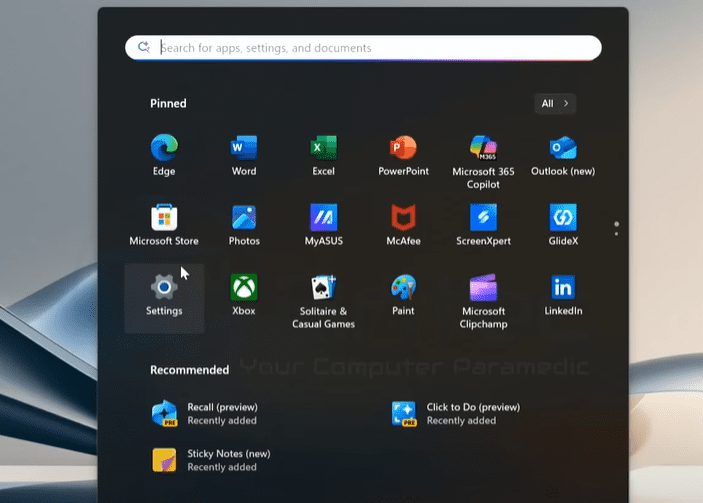This screenshot has height=503, width=703.
Task: Open the Edge browser icon
Action: click(x=164, y=149)
